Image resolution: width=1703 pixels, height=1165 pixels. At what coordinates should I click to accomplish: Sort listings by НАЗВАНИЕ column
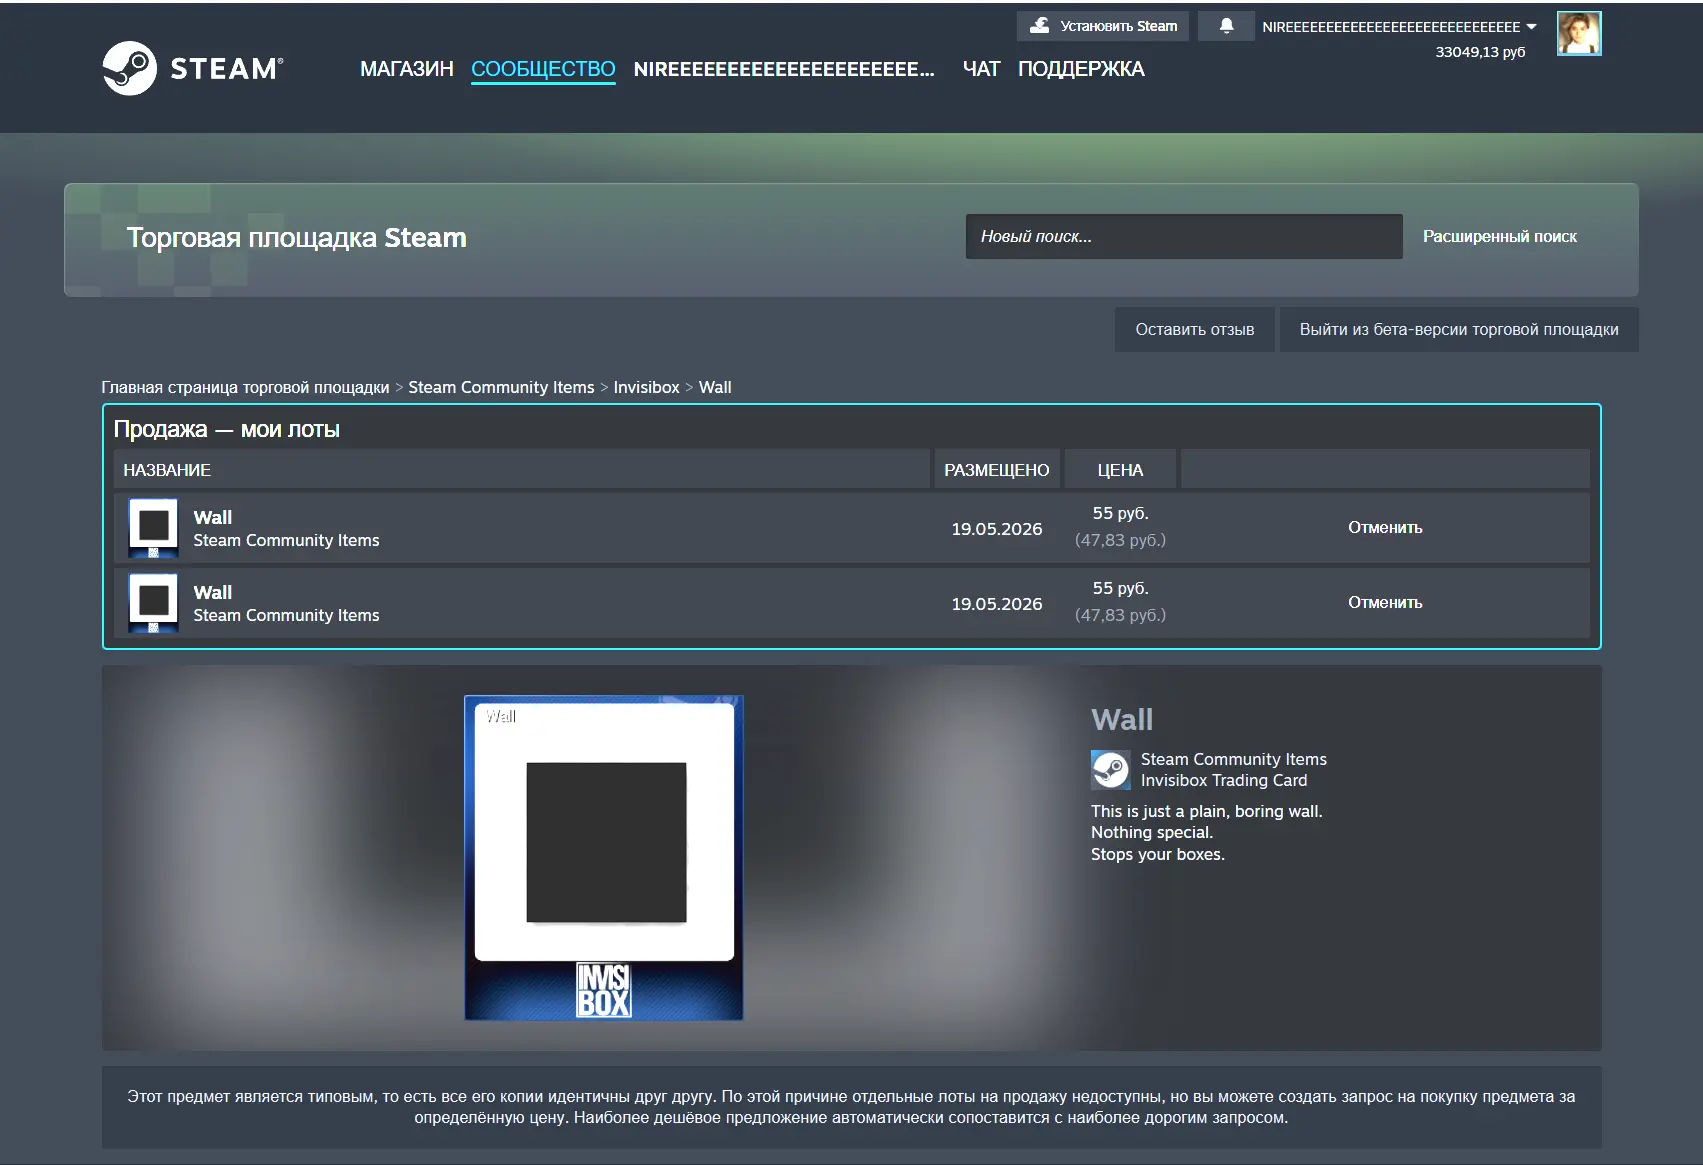[x=522, y=469]
